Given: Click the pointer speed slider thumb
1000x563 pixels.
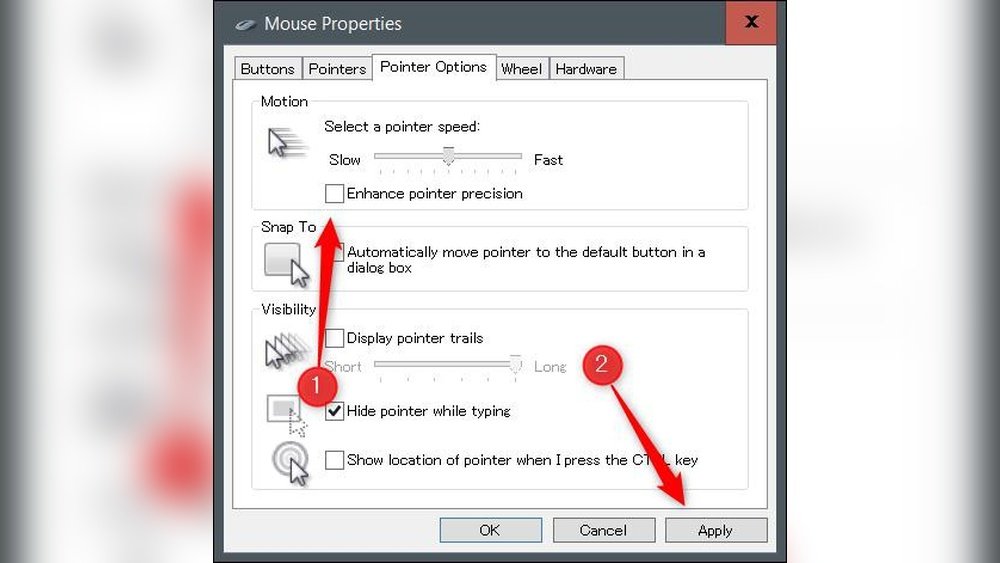Looking at the screenshot, I should click(449, 156).
